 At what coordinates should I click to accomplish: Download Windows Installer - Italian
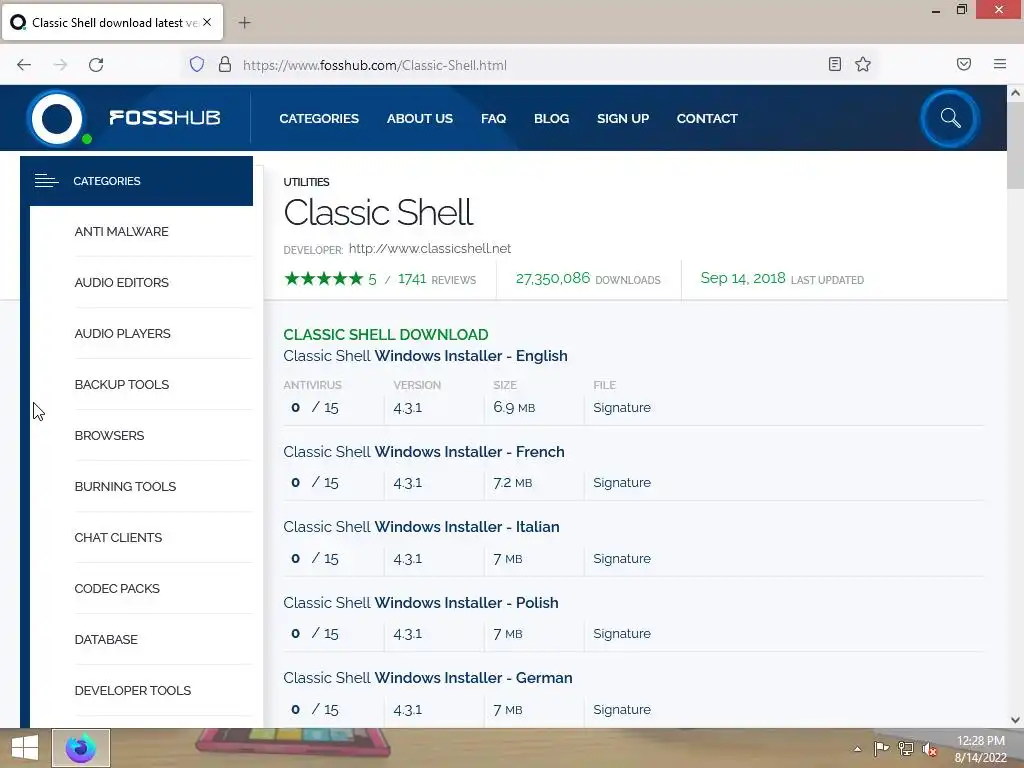tap(421, 527)
